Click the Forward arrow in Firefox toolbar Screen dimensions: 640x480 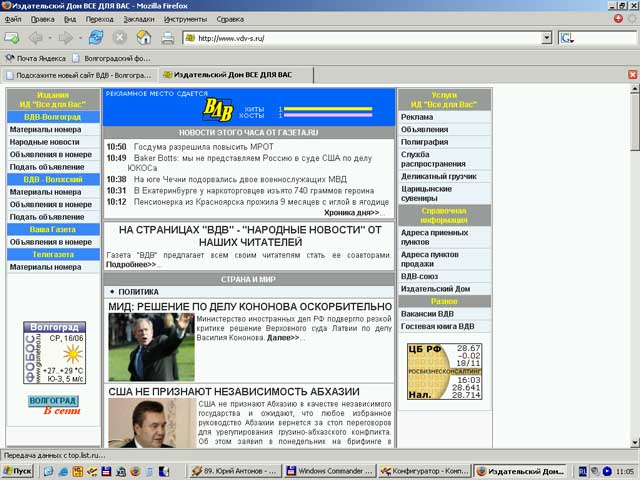65,38
